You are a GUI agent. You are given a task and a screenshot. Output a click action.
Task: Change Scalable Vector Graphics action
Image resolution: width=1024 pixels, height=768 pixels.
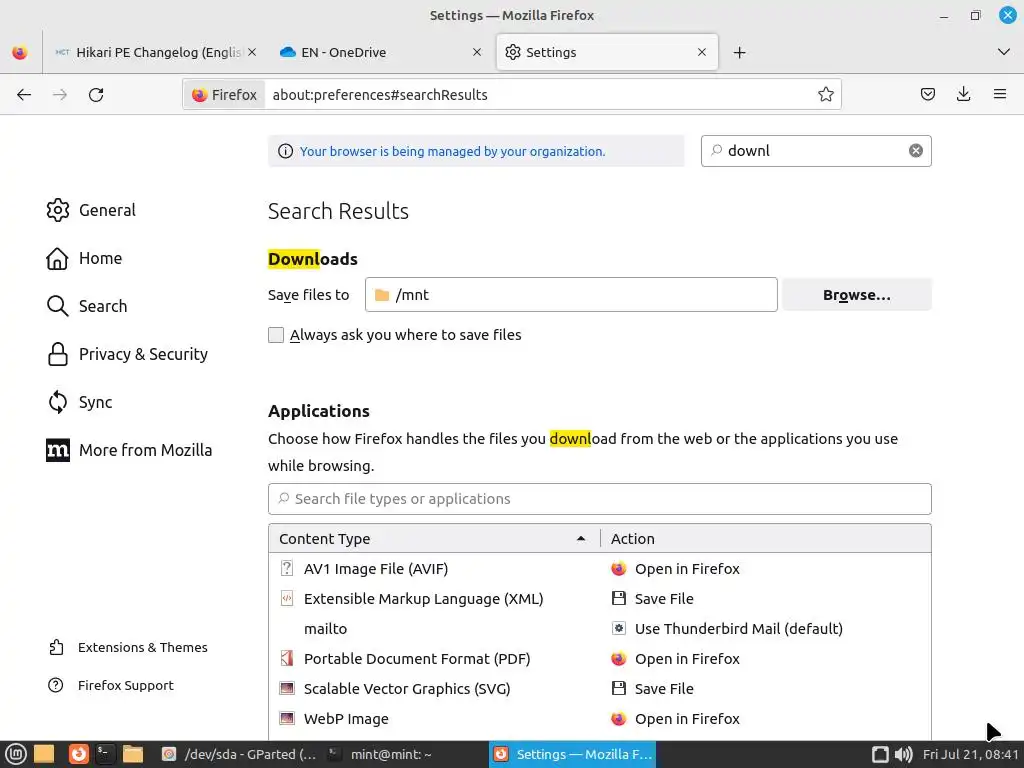[766, 689]
